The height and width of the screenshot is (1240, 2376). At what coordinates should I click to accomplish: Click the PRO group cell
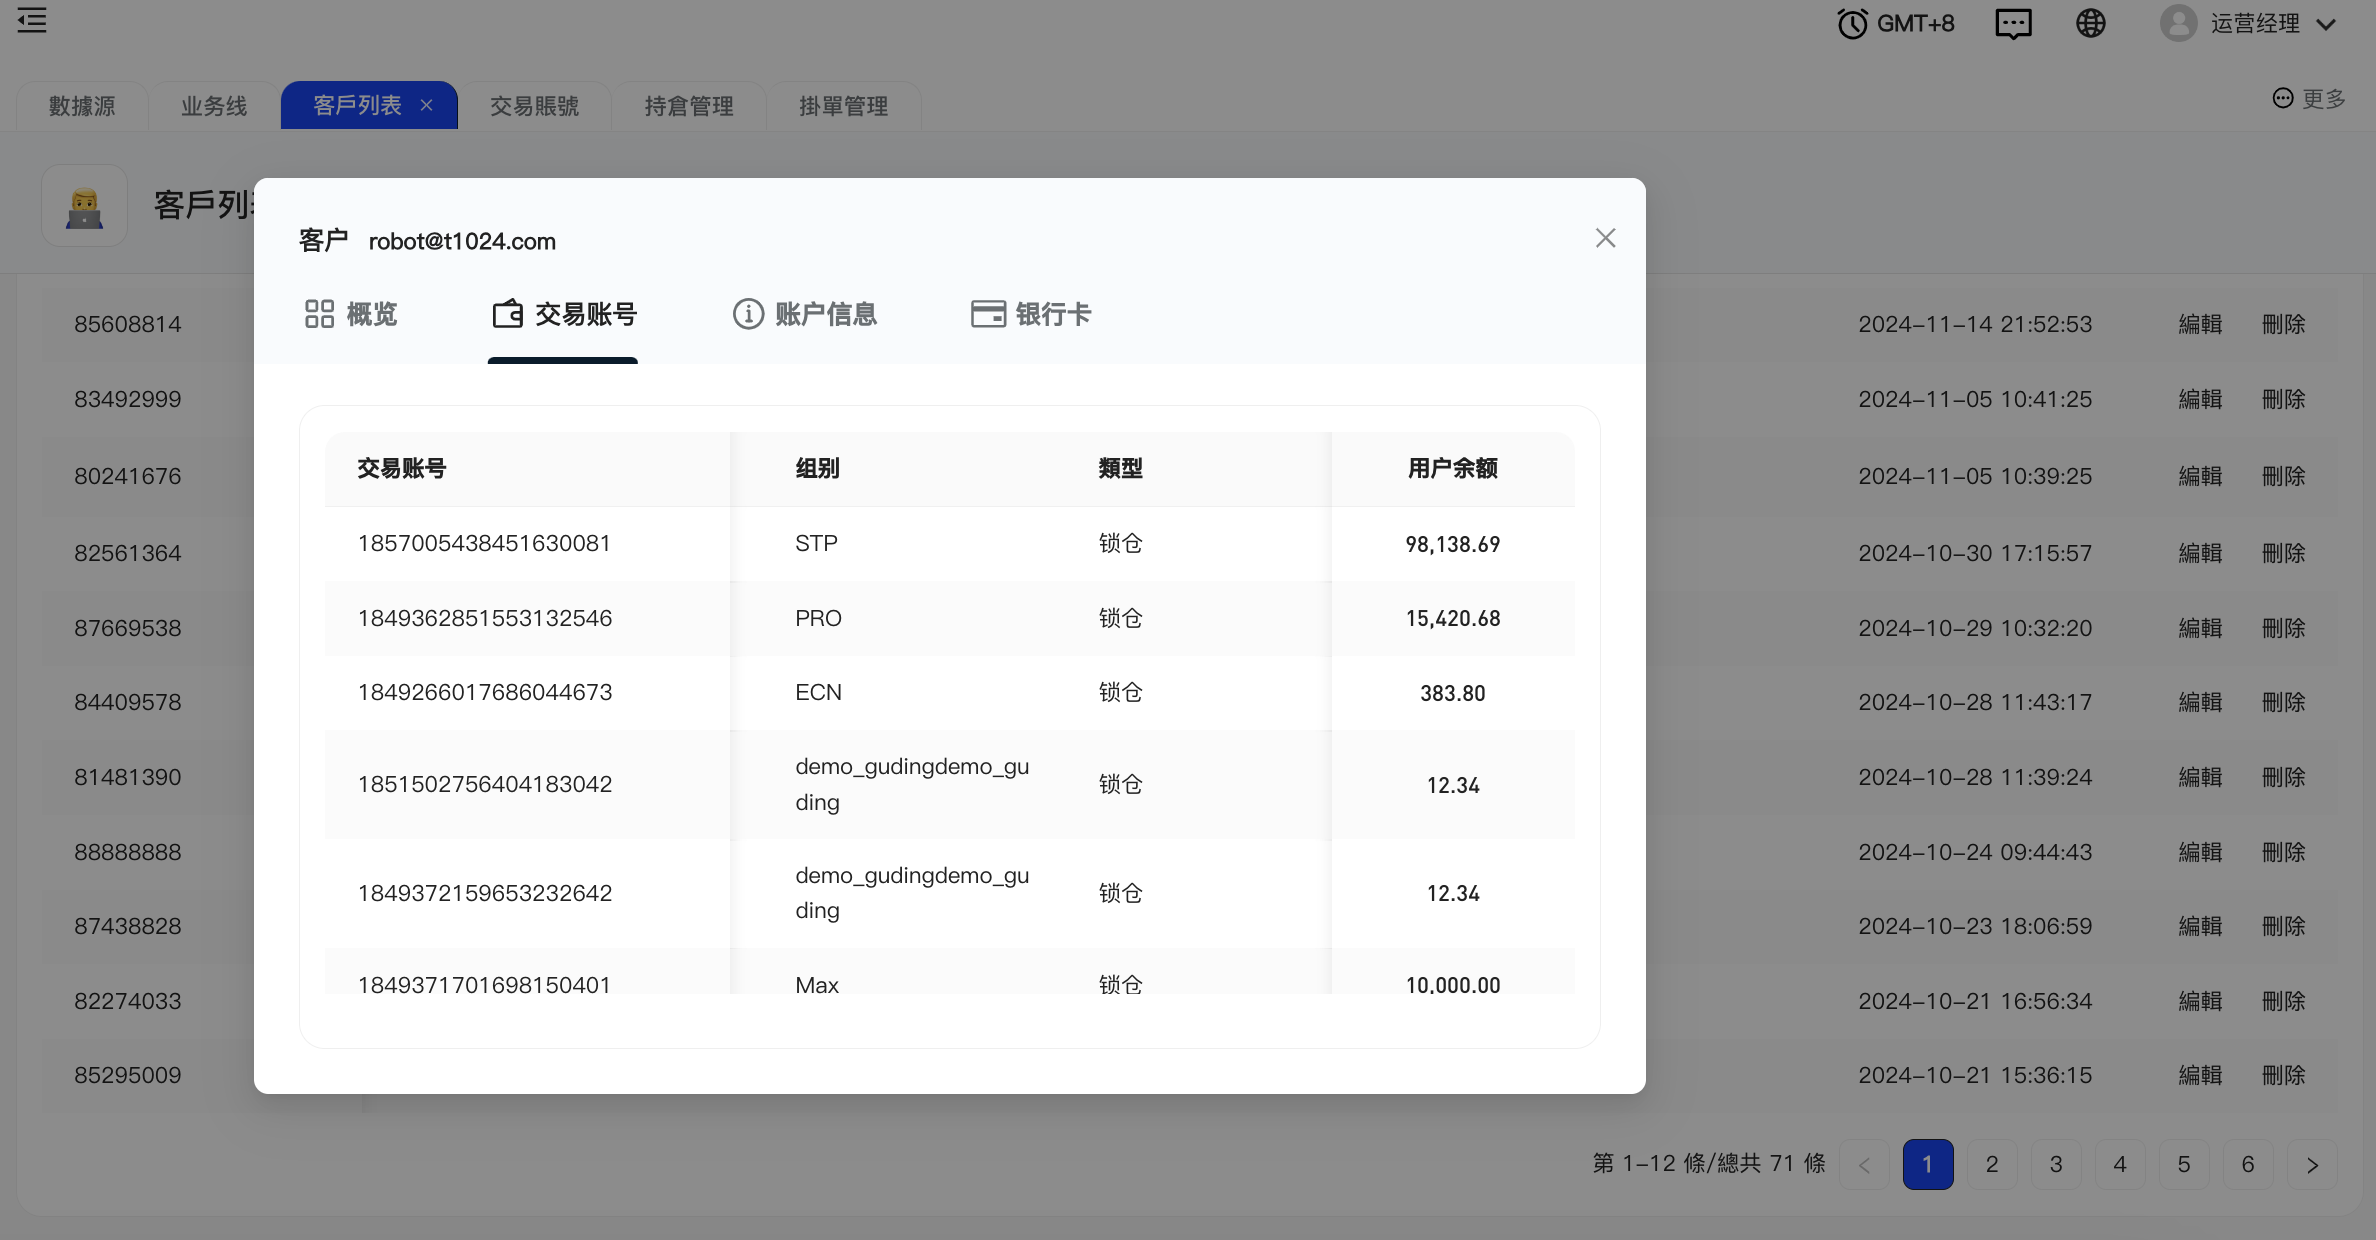(818, 618)
